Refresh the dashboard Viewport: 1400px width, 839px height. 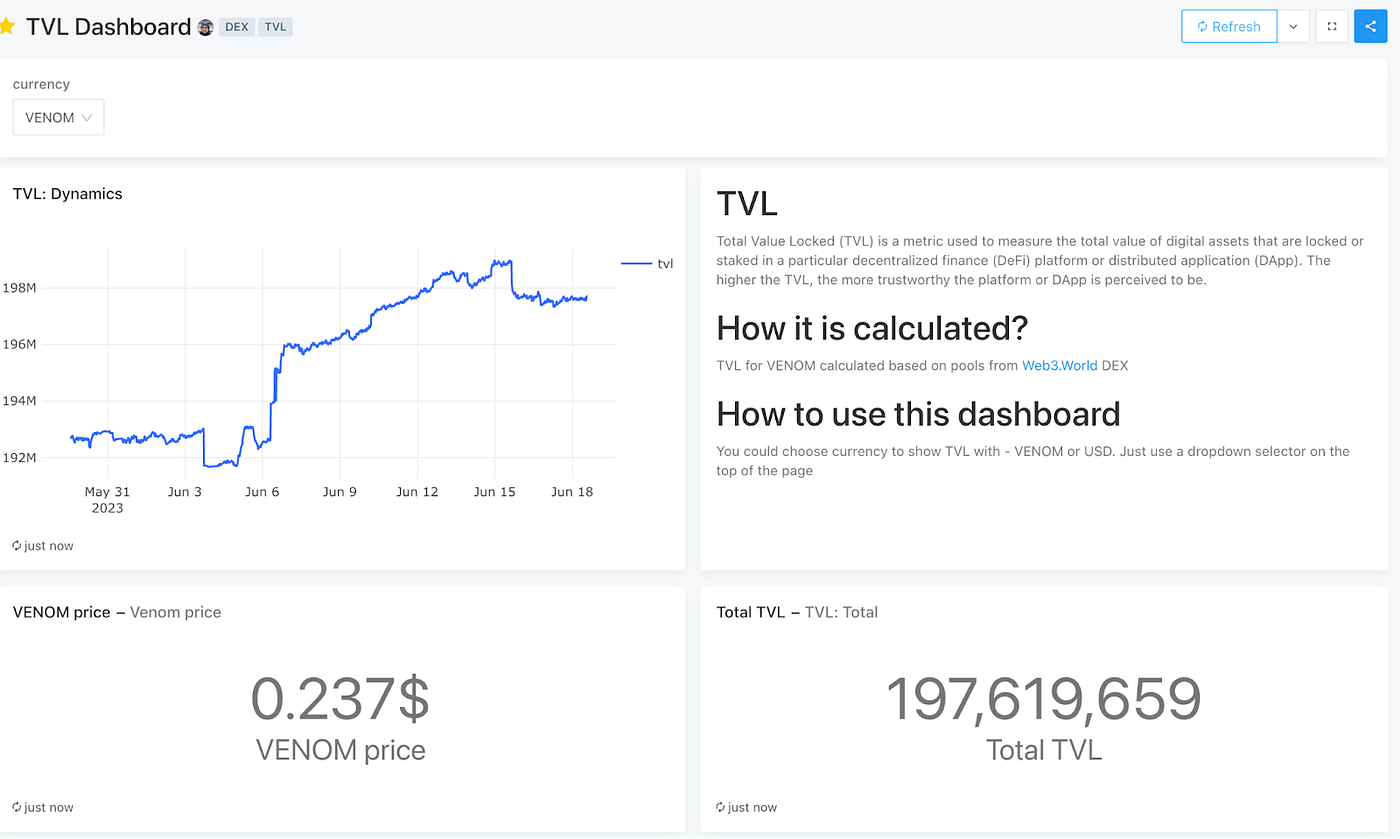1229,27
